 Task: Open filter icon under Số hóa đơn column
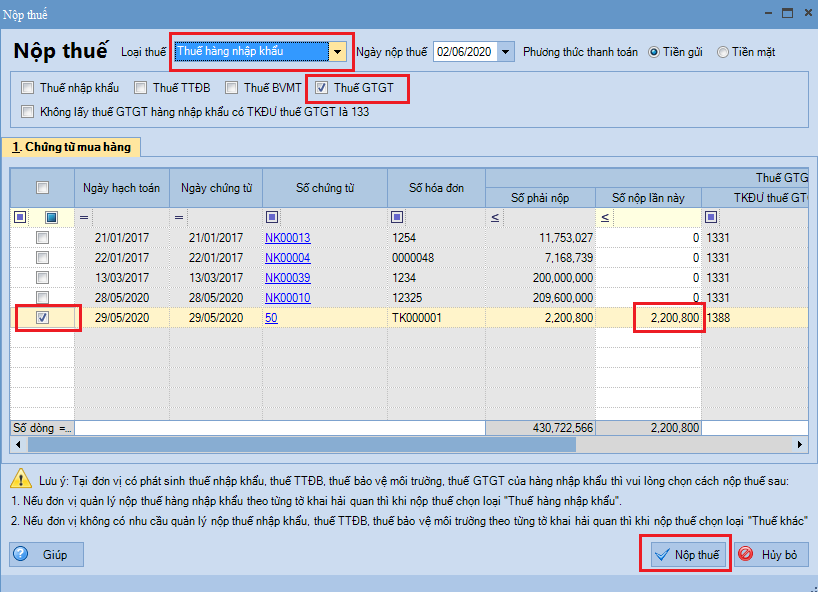click(397, 217)
